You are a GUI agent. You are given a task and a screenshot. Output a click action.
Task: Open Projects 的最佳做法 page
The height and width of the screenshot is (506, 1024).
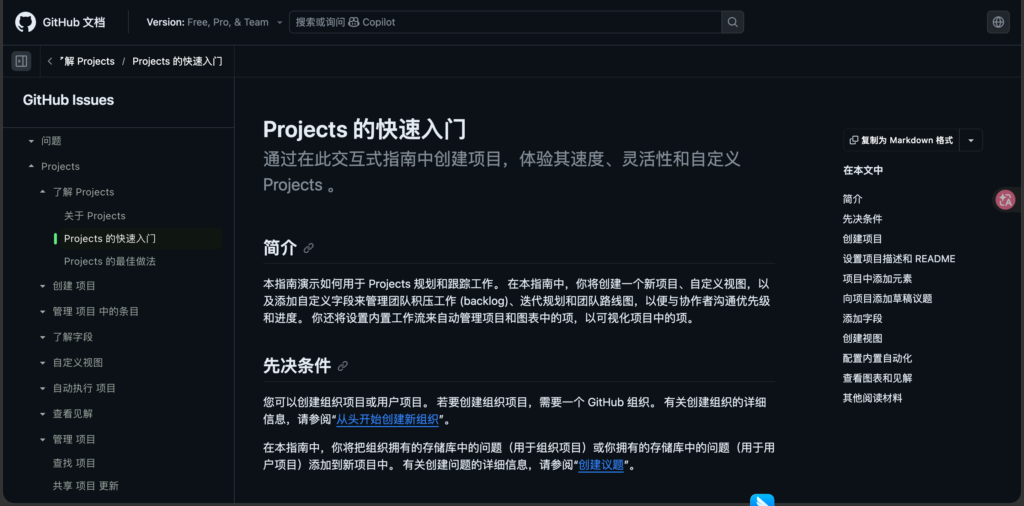coord(110,262)
